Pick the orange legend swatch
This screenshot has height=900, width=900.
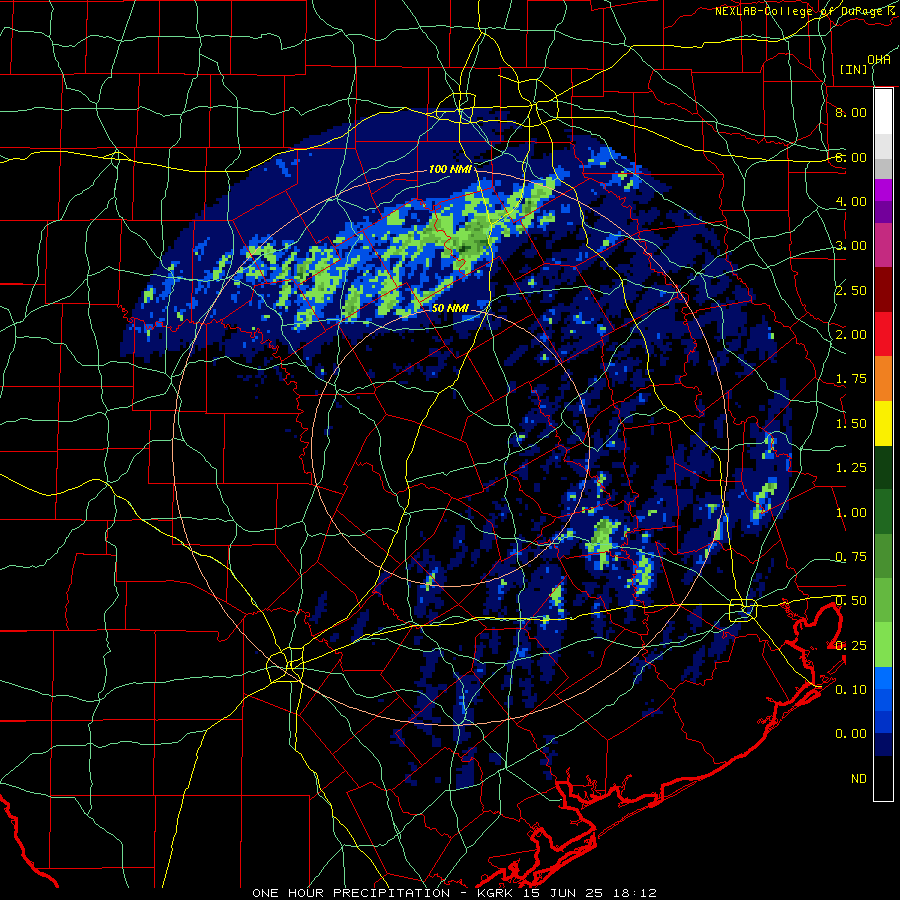[883, 379]
